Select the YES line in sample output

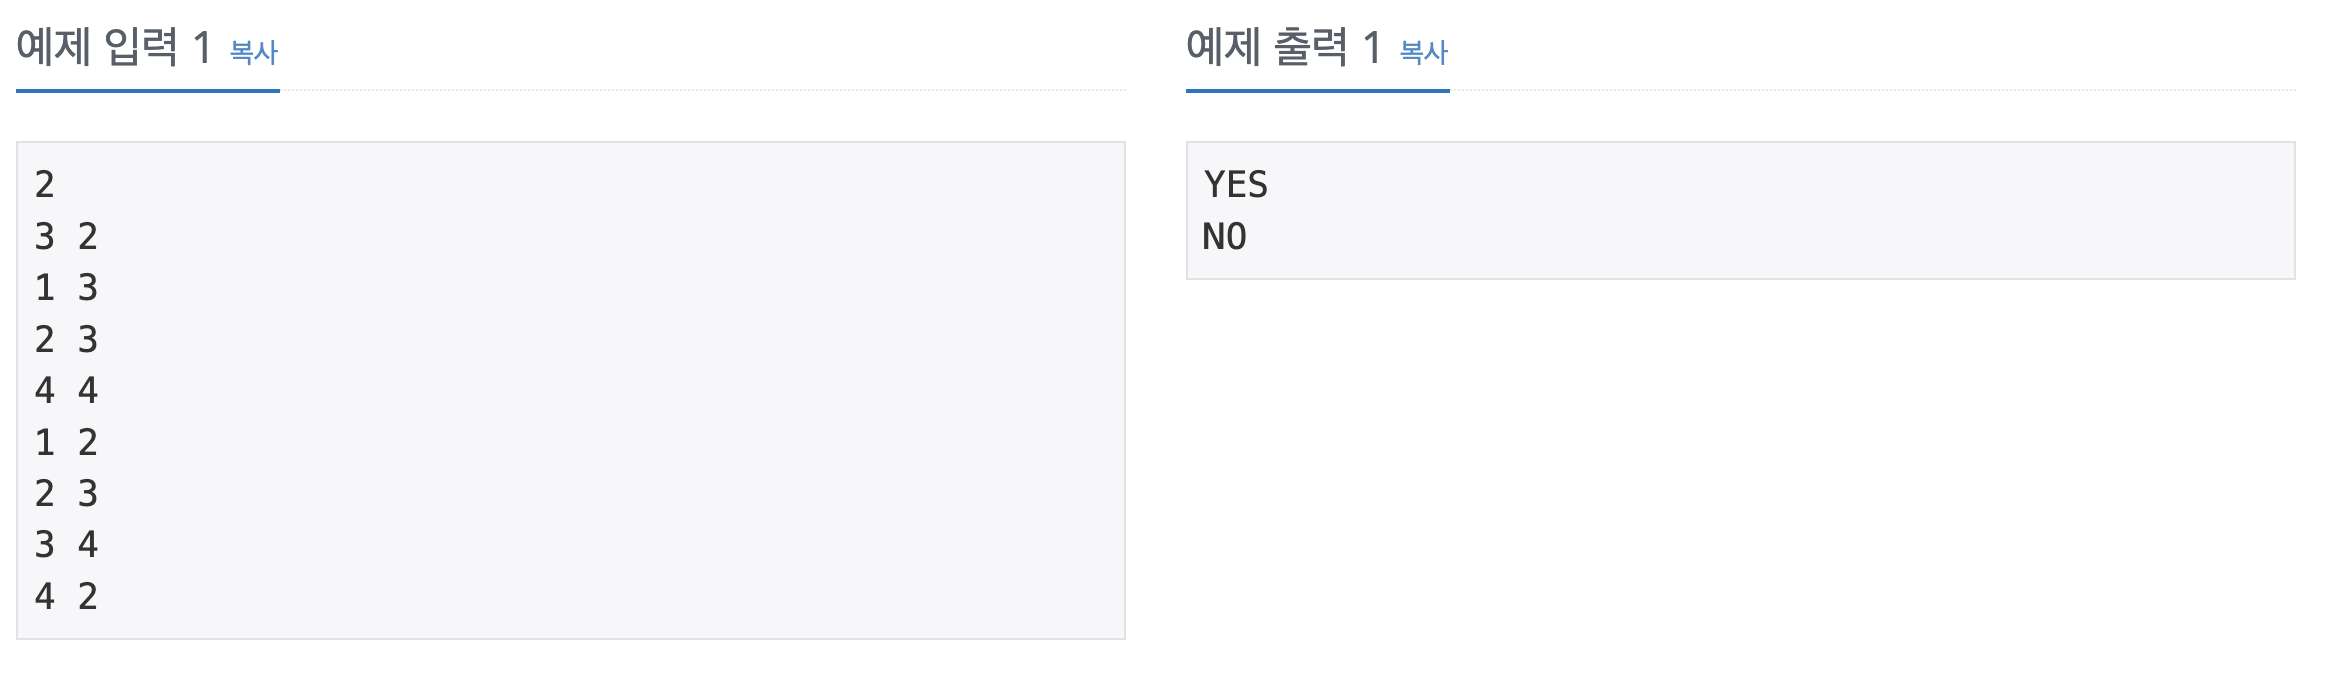click(1236, 185)
